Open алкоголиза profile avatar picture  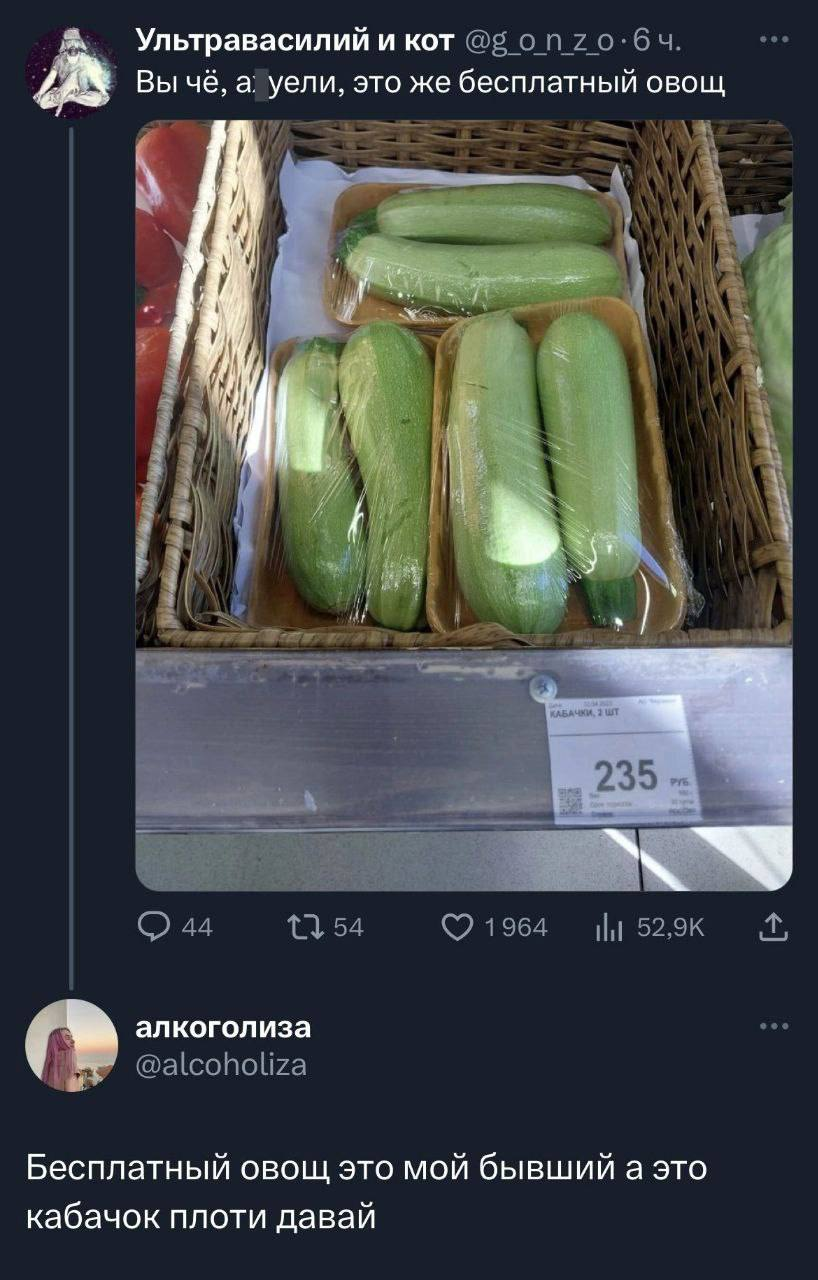click(71, 1045)
